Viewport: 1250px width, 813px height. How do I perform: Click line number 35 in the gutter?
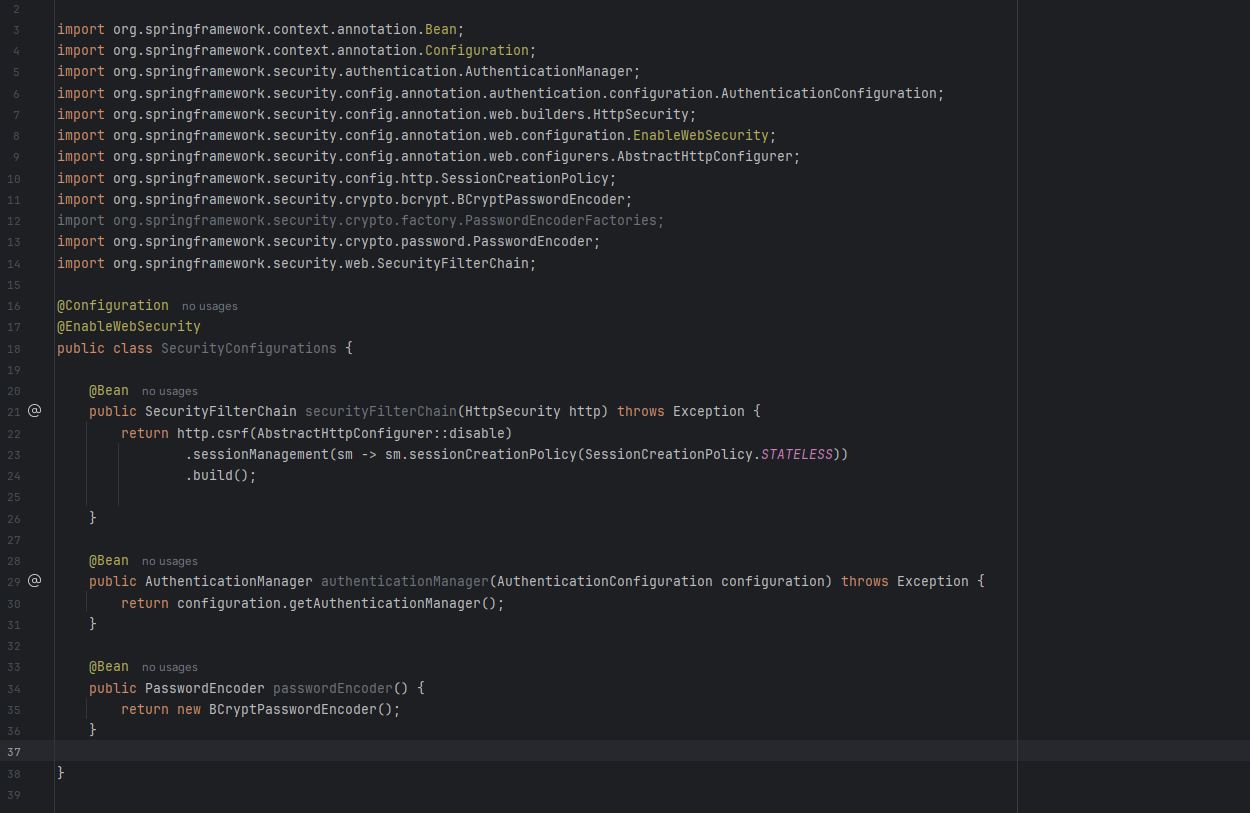click(13, 710)
